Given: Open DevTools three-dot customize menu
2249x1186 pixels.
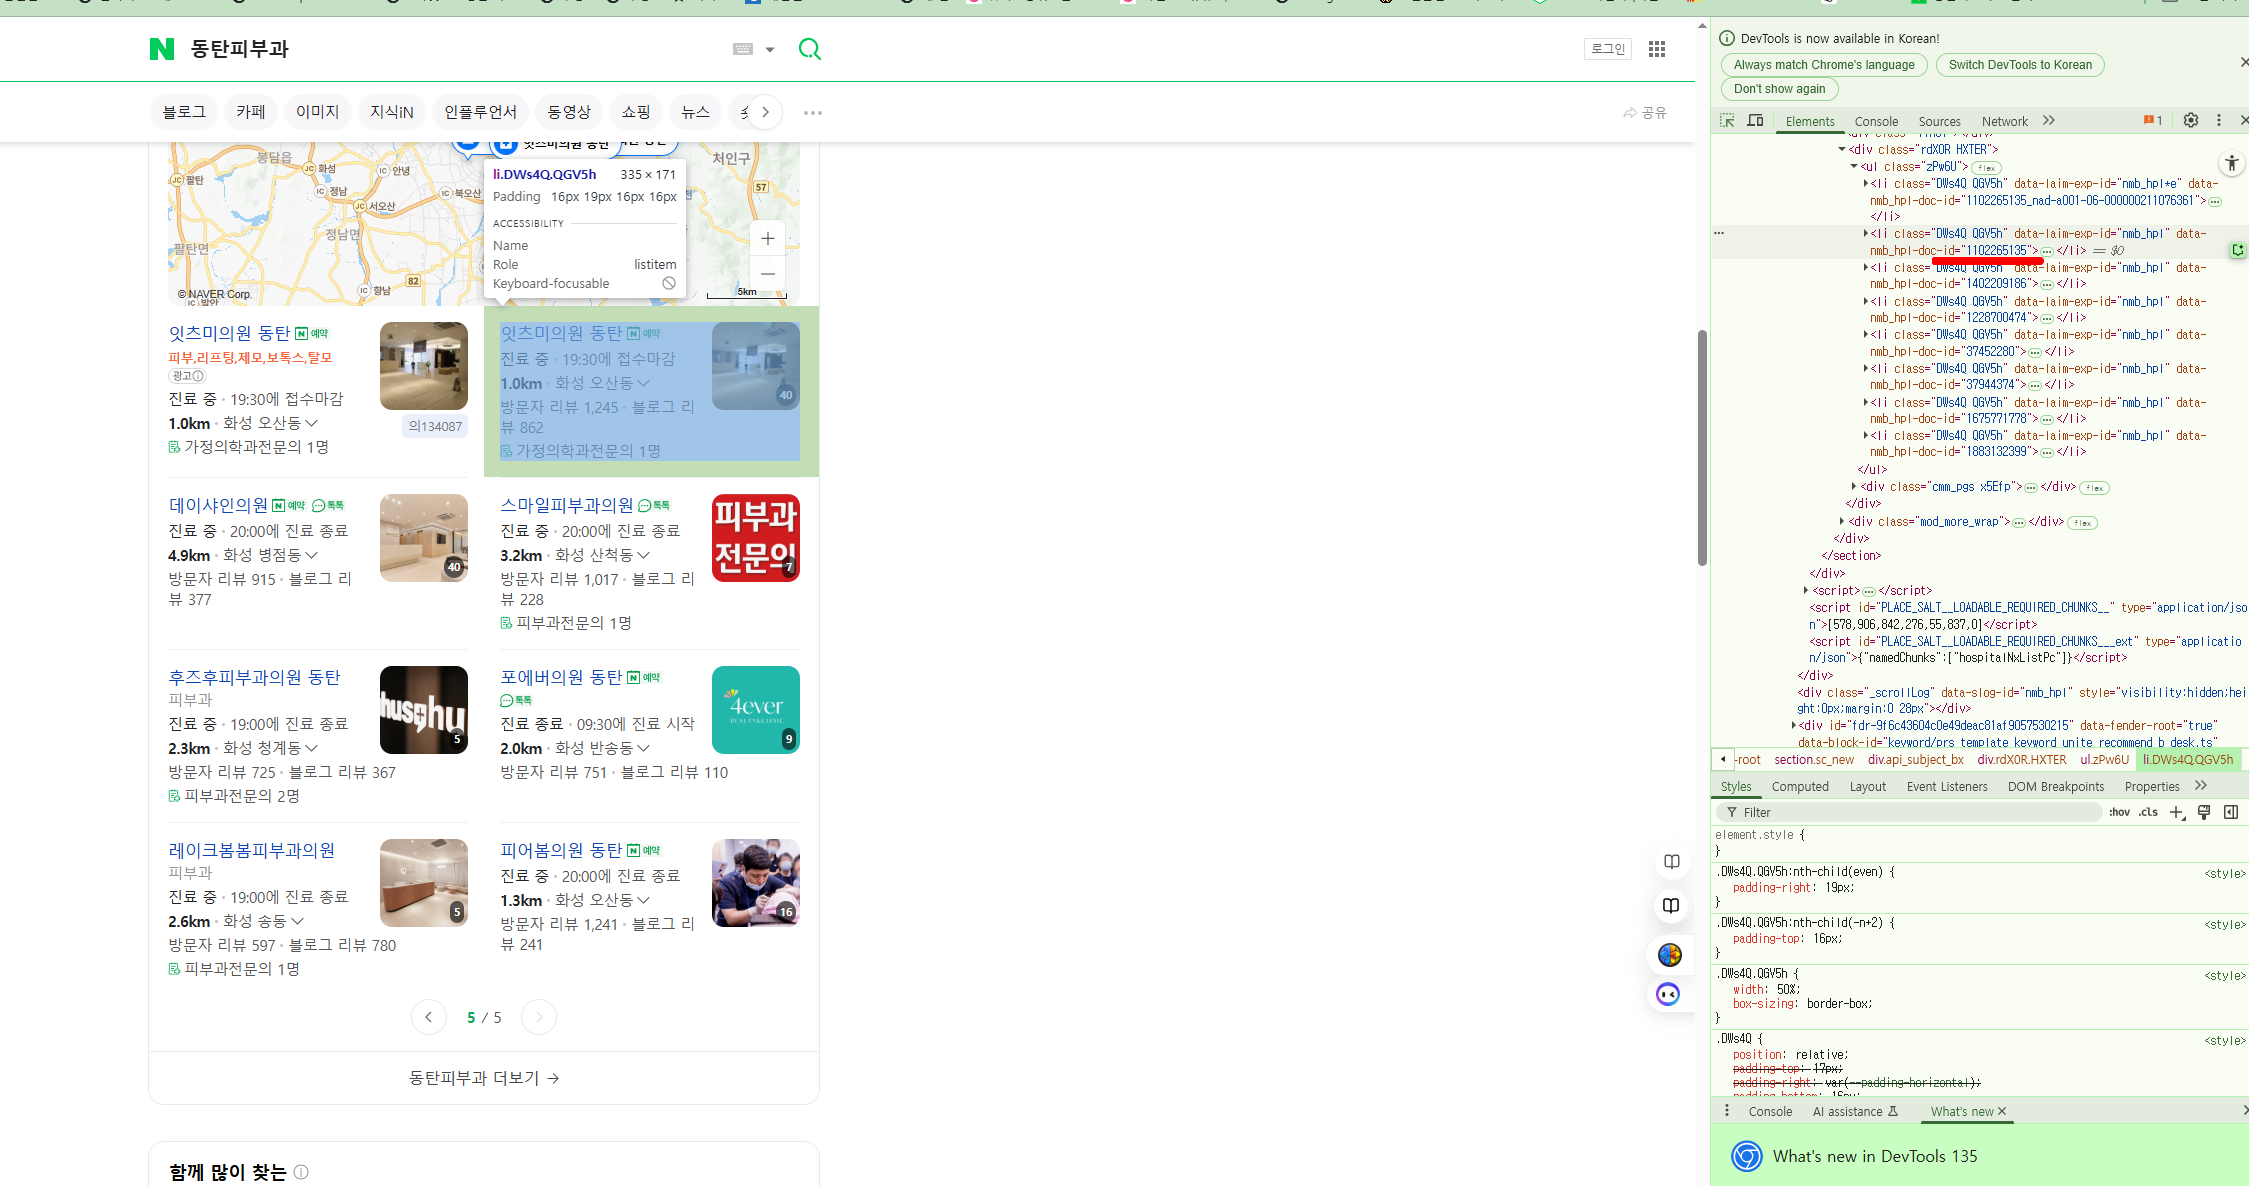Looking at the screenshot, I should [2219, 120].
